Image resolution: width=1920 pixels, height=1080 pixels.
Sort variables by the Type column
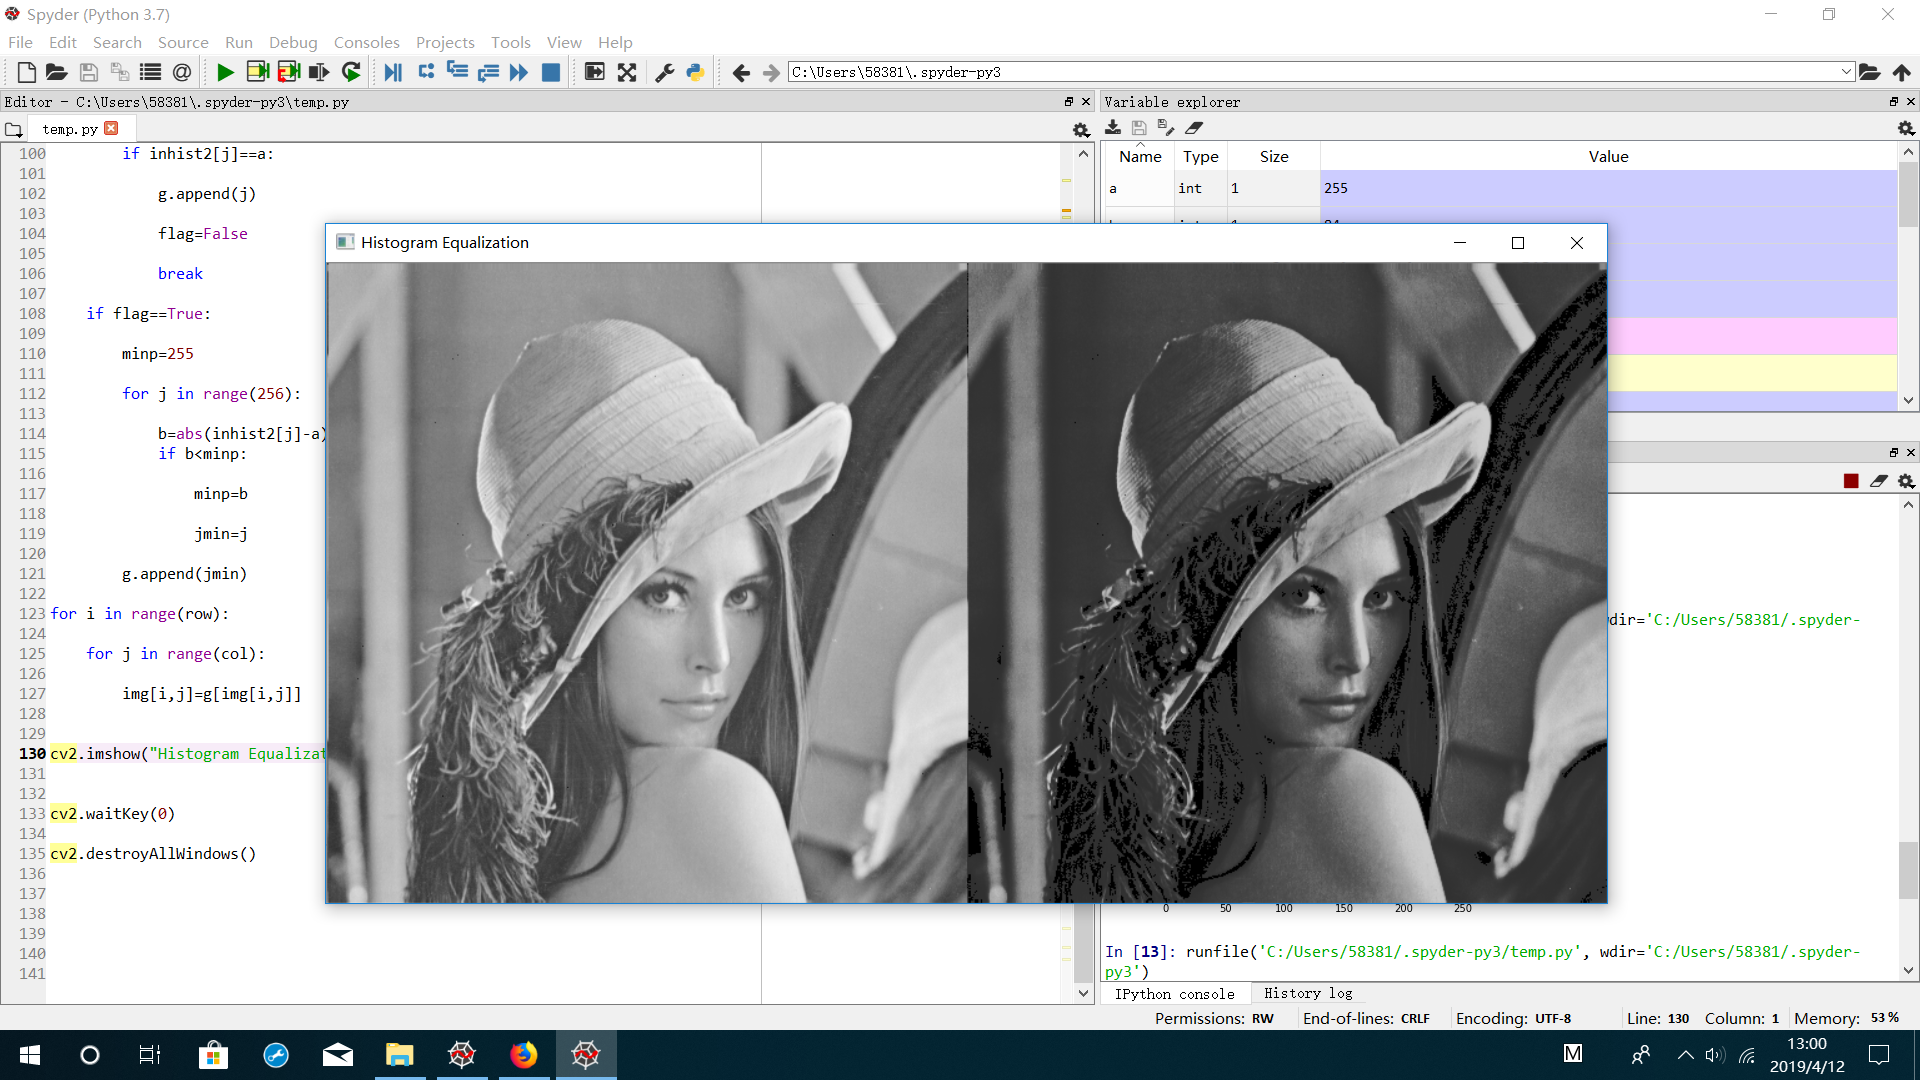click(1200, 156)
